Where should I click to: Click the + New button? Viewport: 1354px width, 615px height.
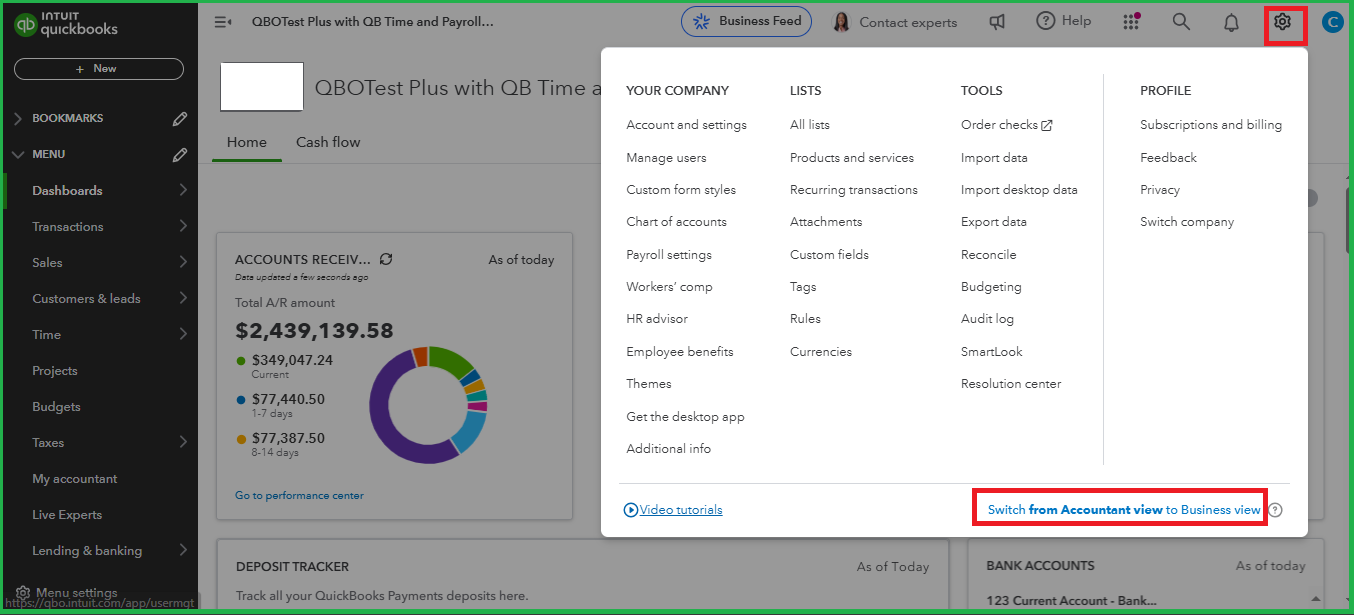pos(99,69)
